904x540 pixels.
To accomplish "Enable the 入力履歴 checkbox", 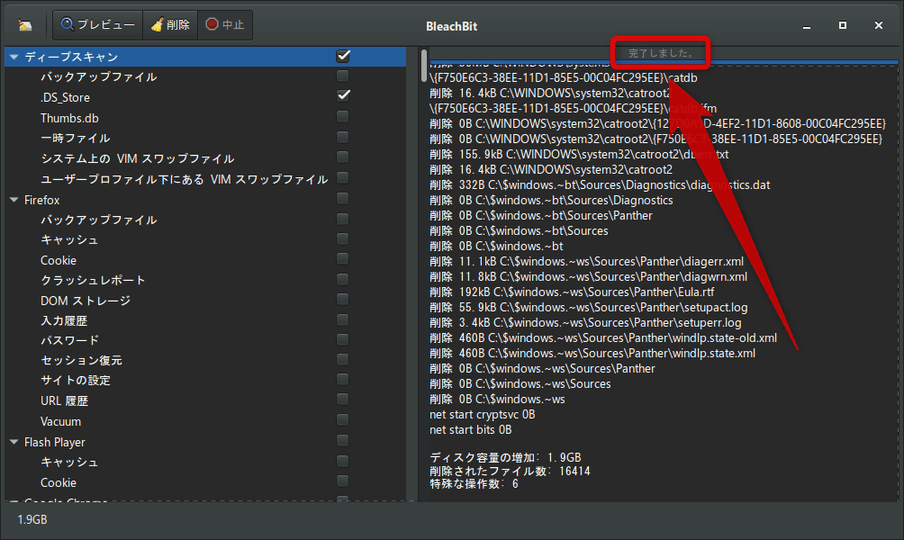I will 342,319.
